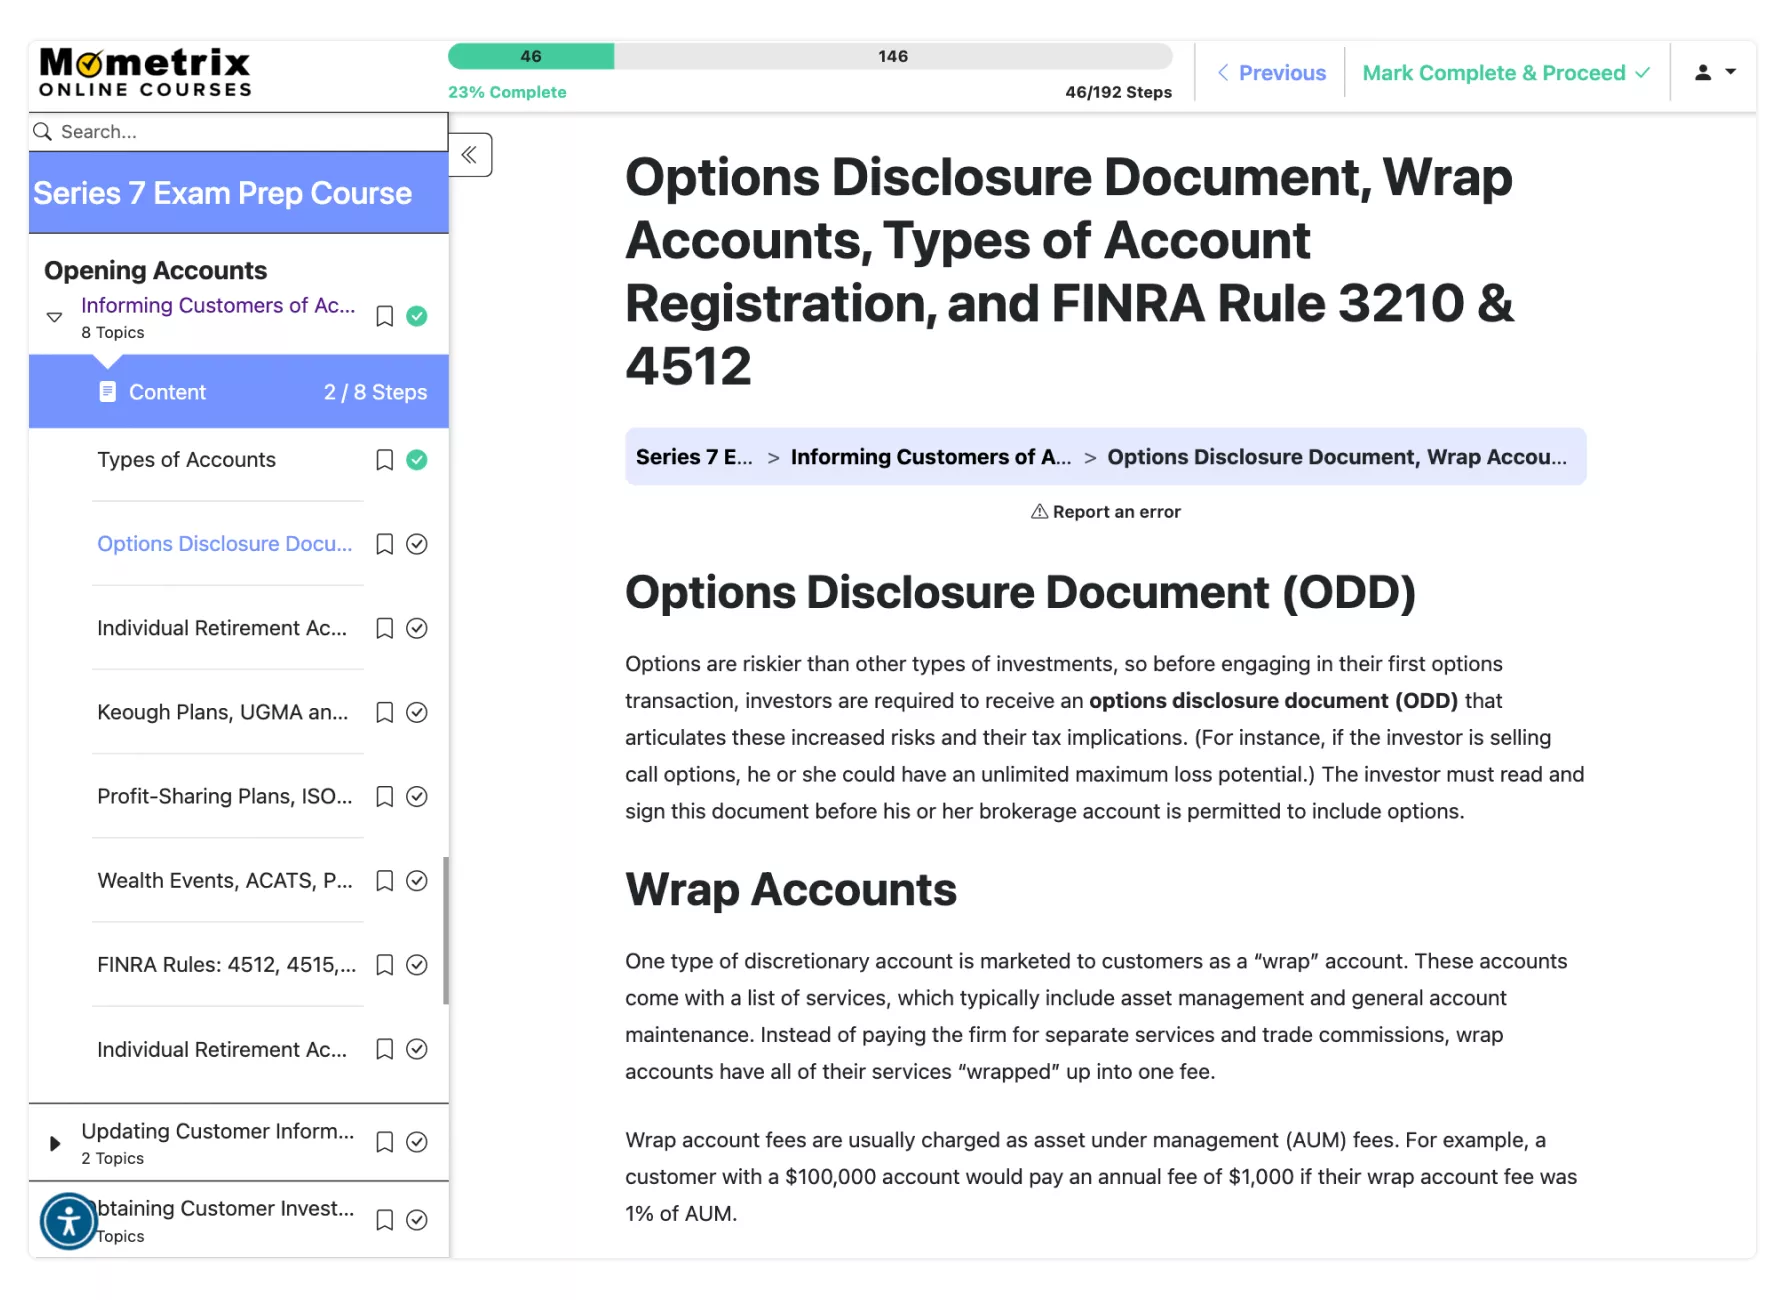This screenshot has height=1300, width=1784.
Task: Bookmark the FINRA Rules: 4512 topic
Action: (384, 965)
